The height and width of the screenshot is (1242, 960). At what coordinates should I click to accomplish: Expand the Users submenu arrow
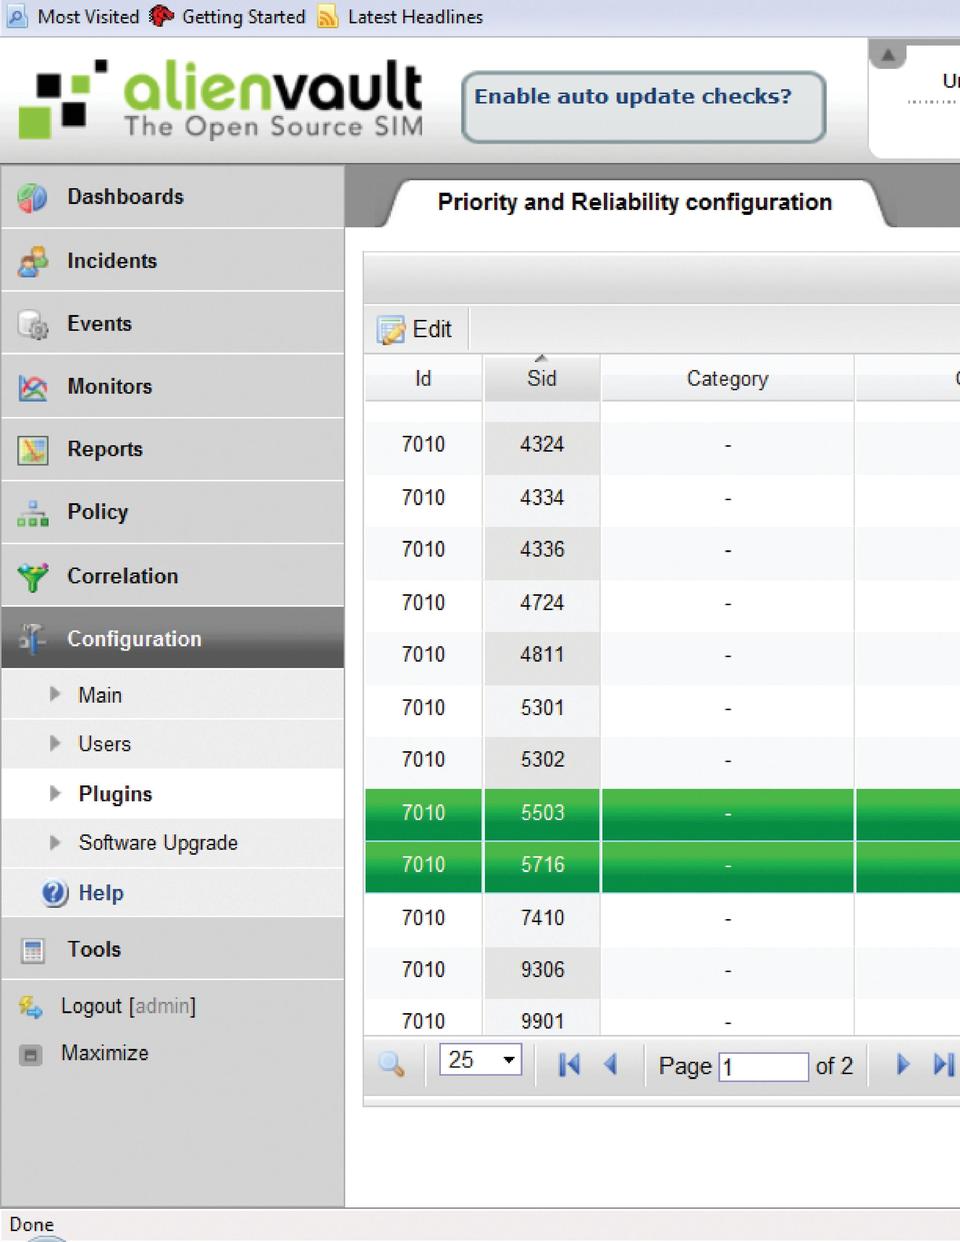(x=55, y=743)
